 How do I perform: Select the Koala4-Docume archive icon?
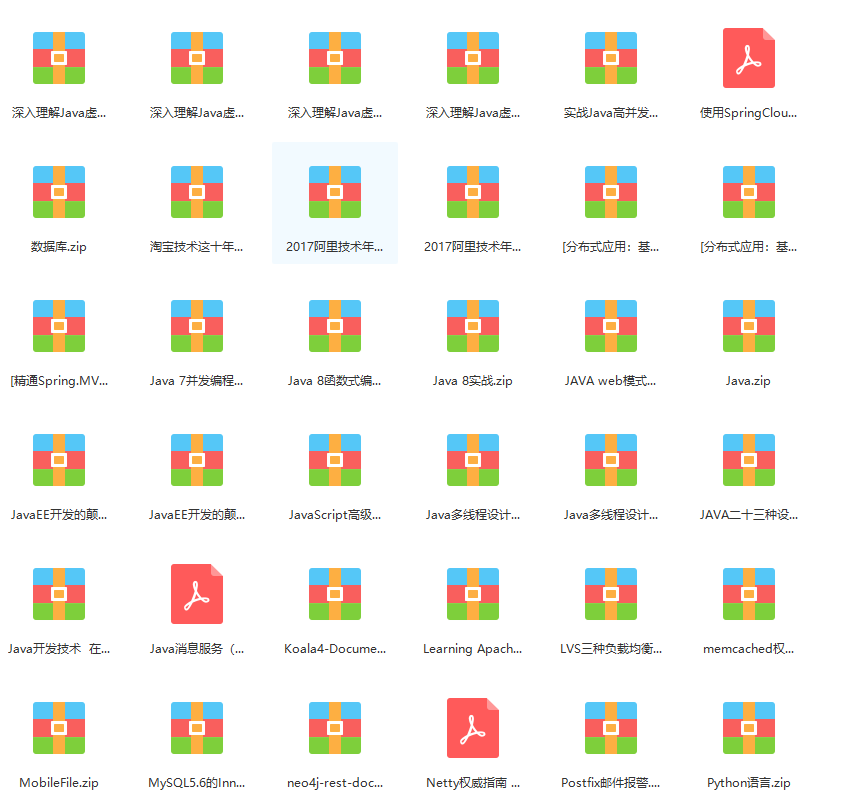(335, 594)
